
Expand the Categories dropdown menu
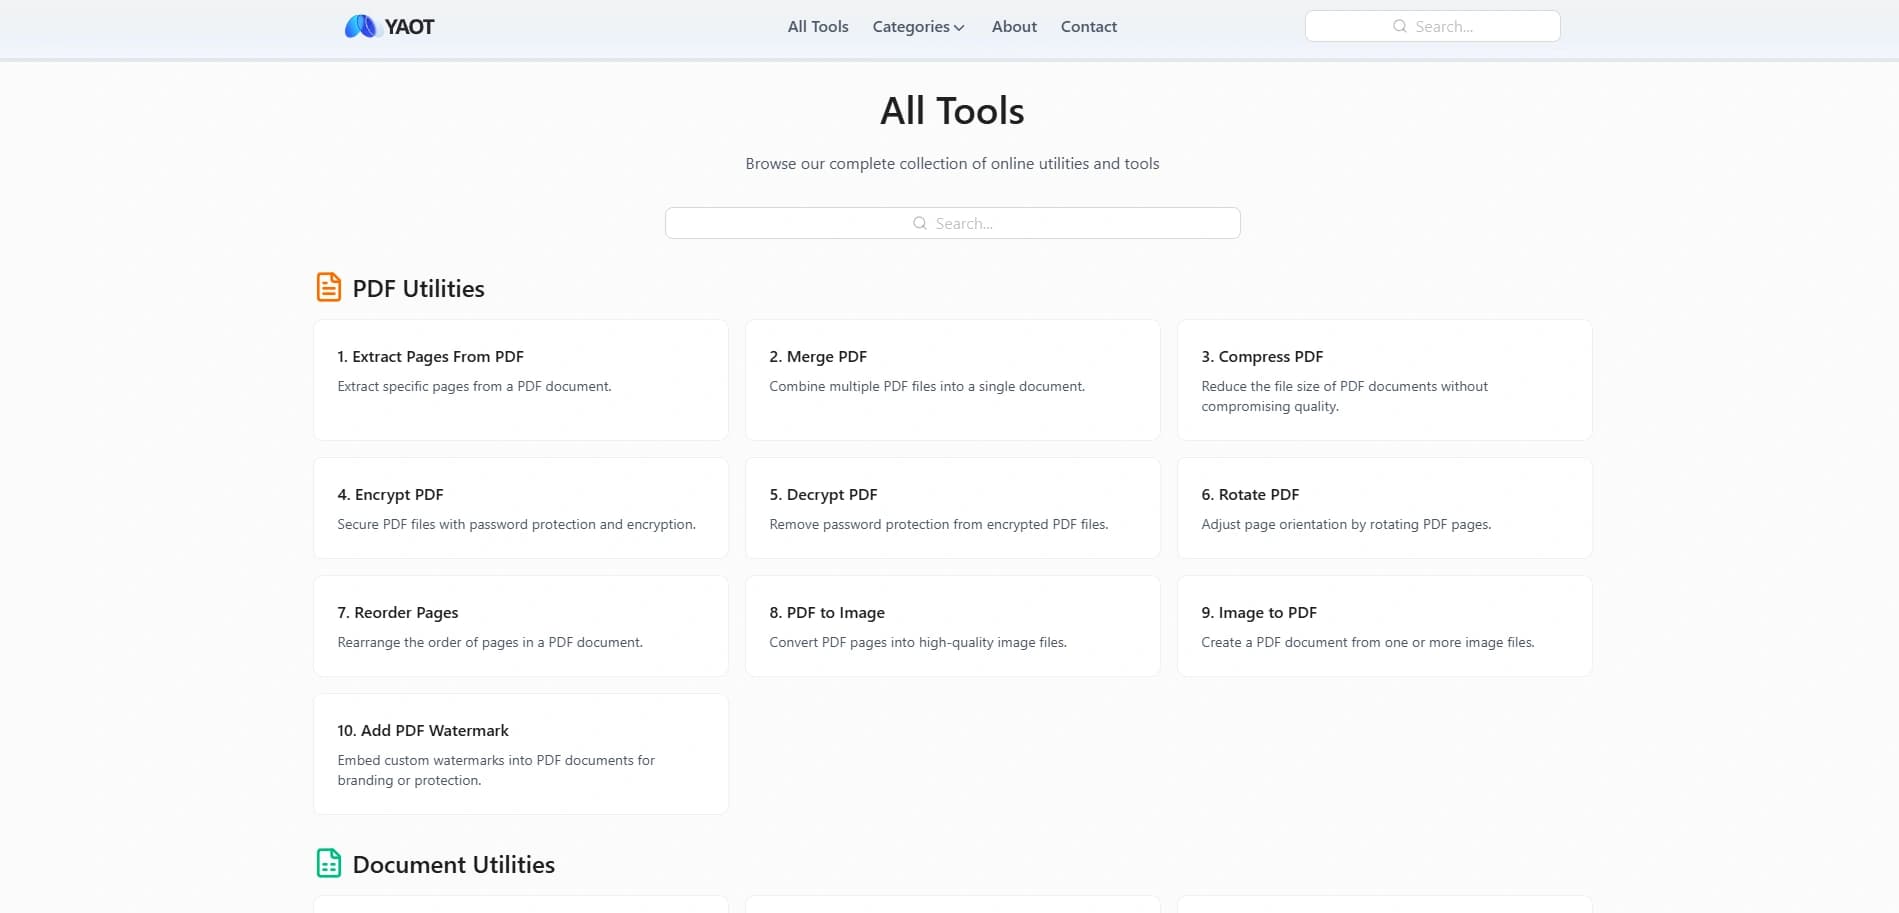[917, 27]
